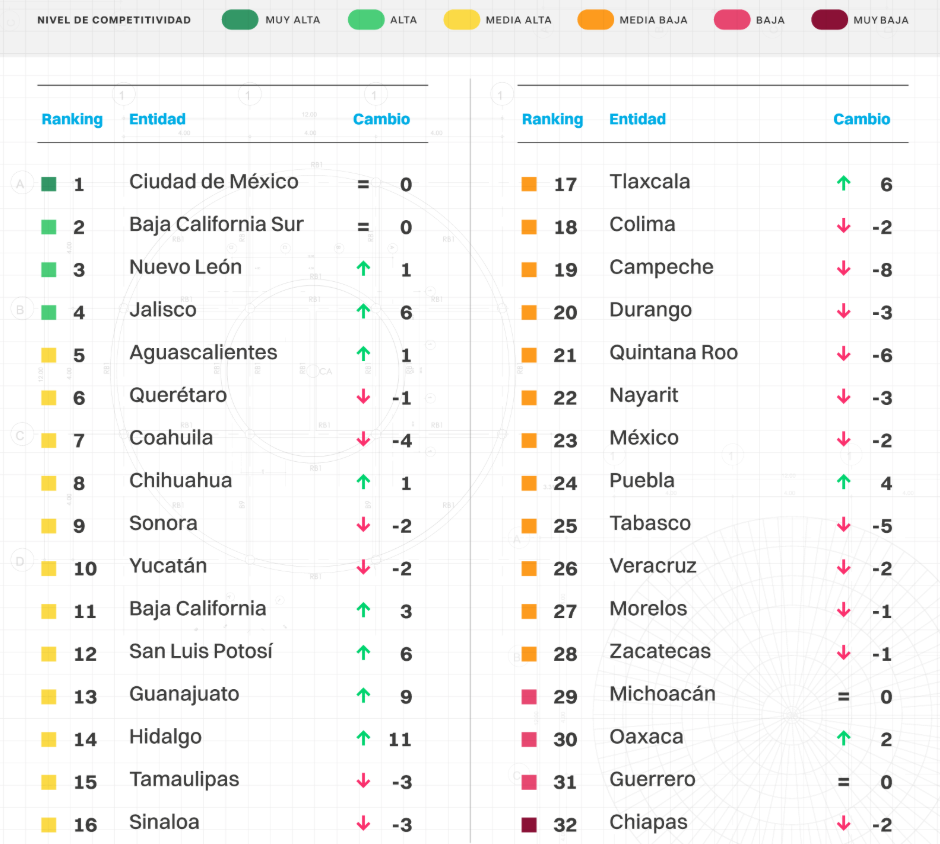Image resolution: width=940 pixels, height=844 pixels.
Task: Click the down arrow in Quintana Roo row
Action: point(843,354)
